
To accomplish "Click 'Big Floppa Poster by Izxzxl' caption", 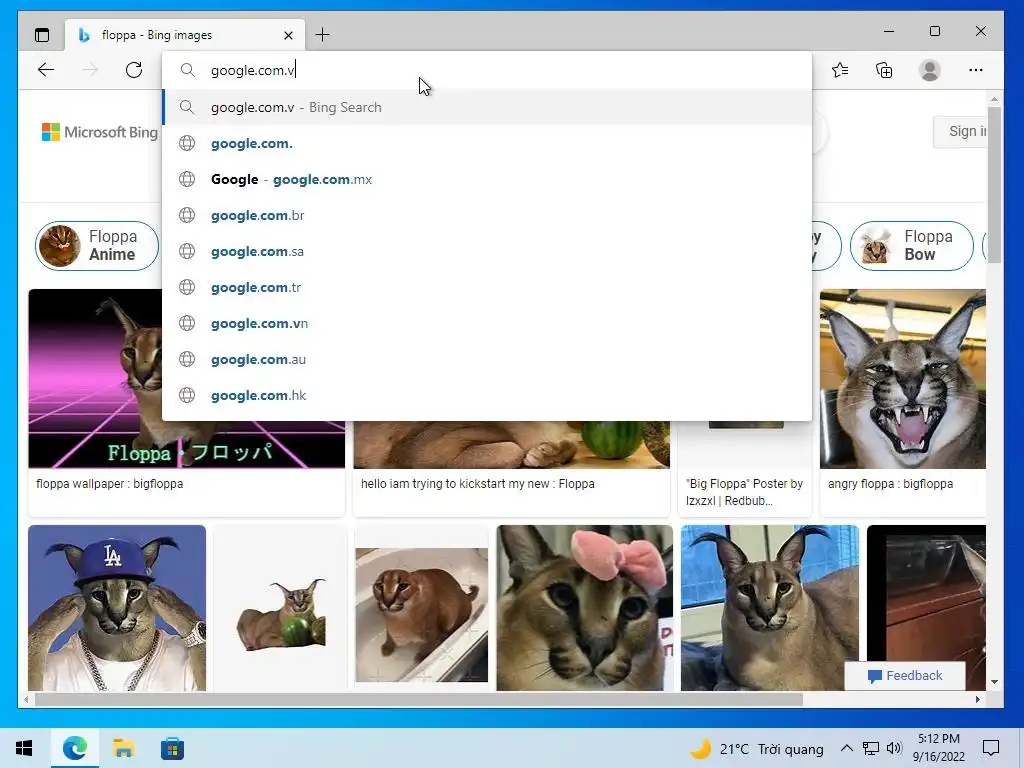I will click(x=744, y=492).
